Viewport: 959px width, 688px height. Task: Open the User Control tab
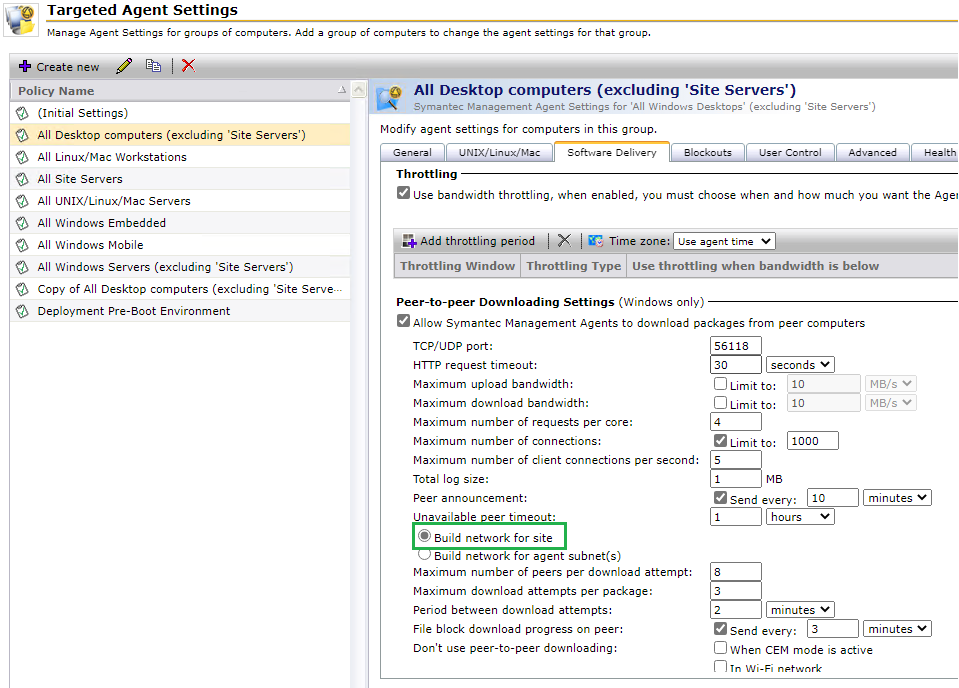click(790, 153)
